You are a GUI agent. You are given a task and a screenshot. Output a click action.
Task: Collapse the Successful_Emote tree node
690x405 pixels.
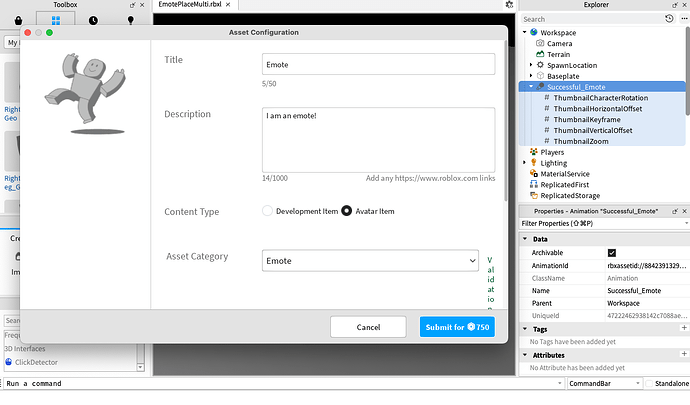pyautogui.click(x=530, y=87)
